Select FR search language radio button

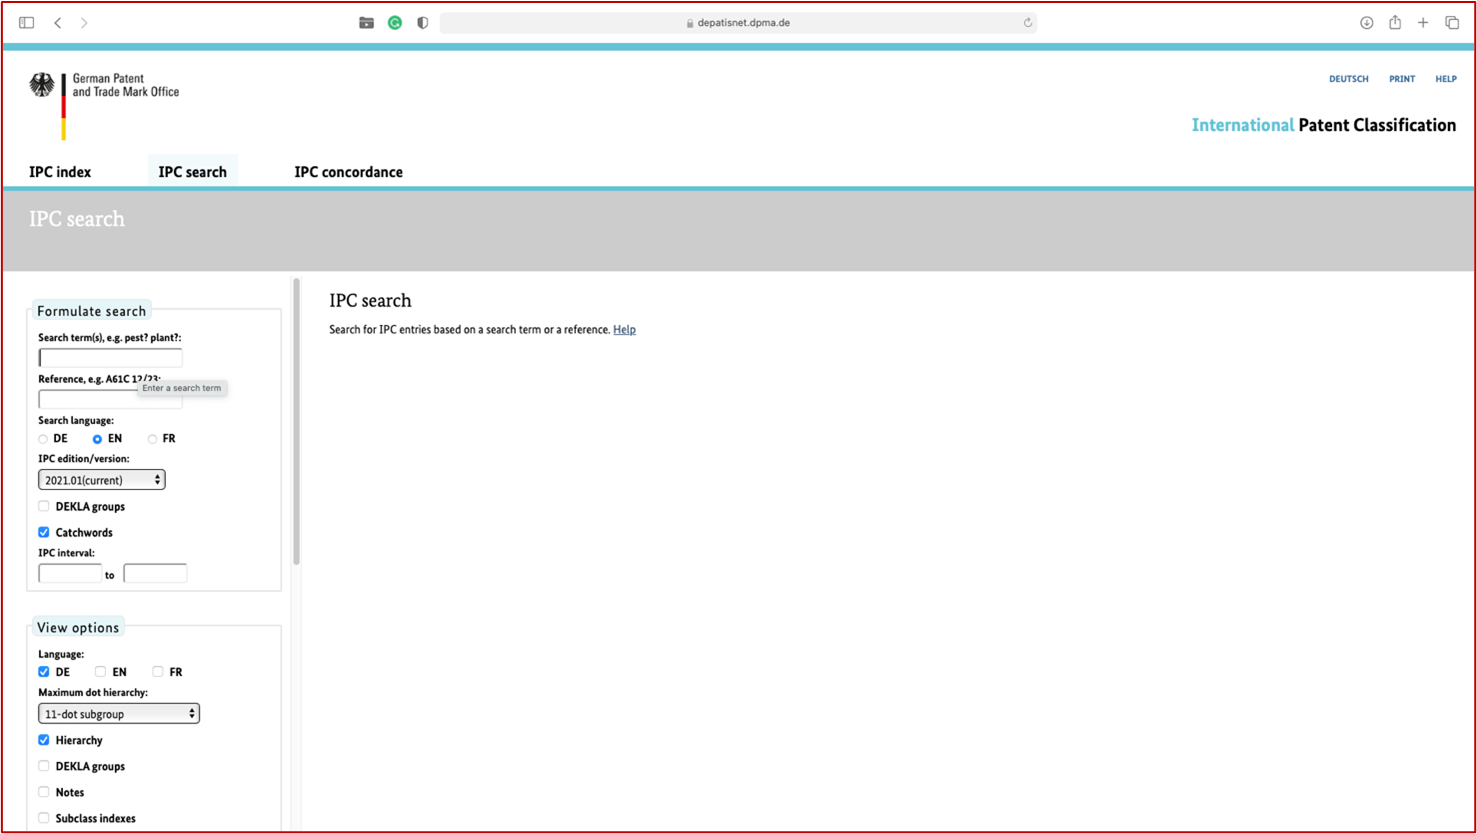point(152,439)
